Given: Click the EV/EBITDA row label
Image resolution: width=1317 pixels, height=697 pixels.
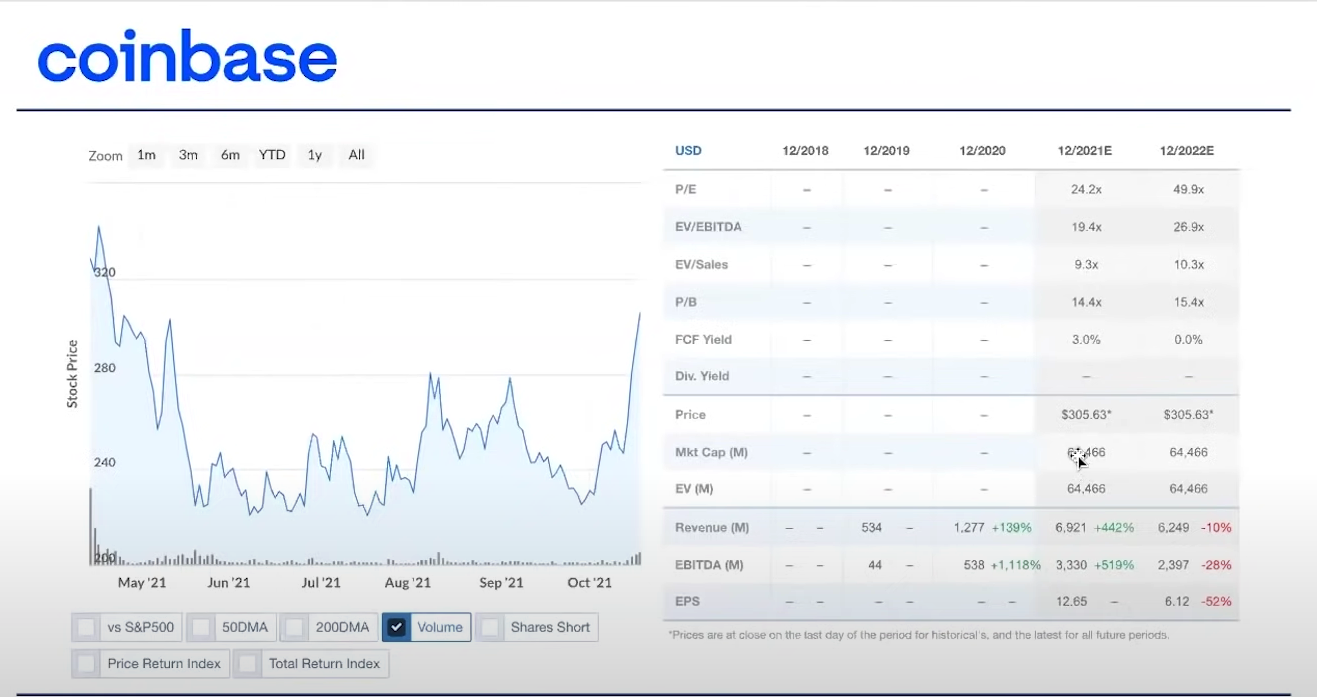Looking at the screenshot, I should [x=708, y=227].
